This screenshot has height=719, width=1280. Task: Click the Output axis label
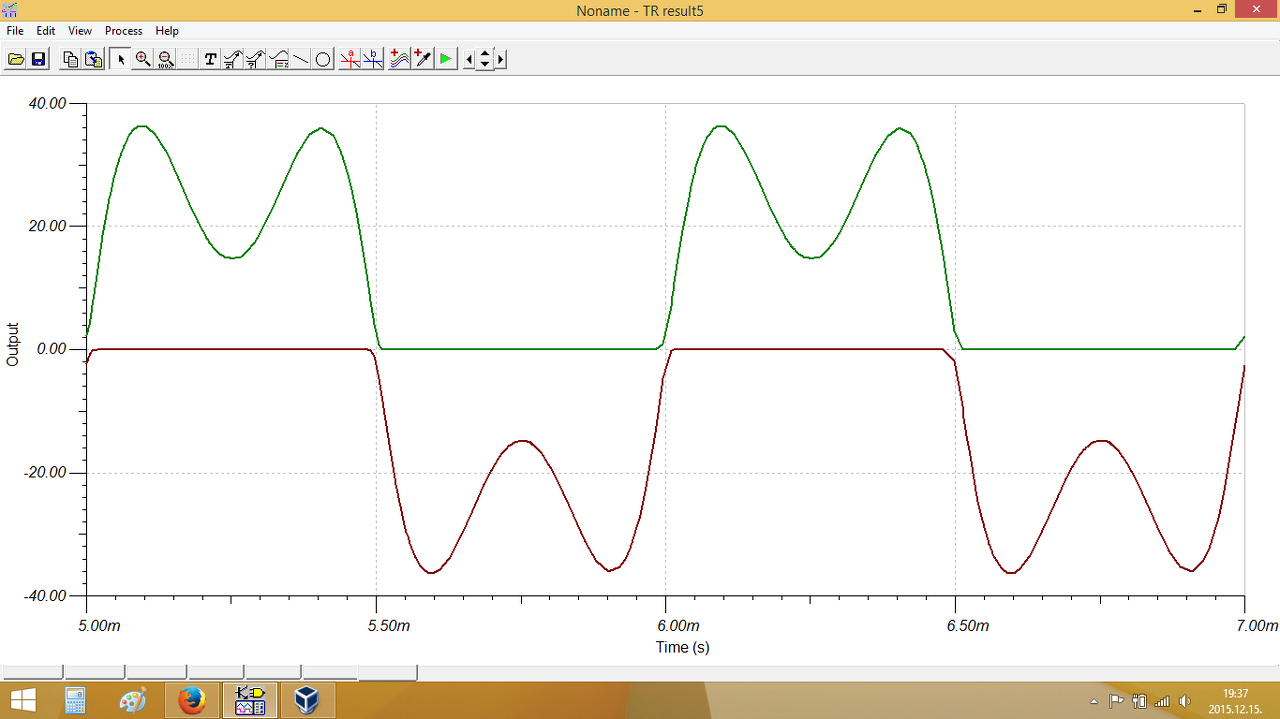pyautogui.click(x=13, y=344)
